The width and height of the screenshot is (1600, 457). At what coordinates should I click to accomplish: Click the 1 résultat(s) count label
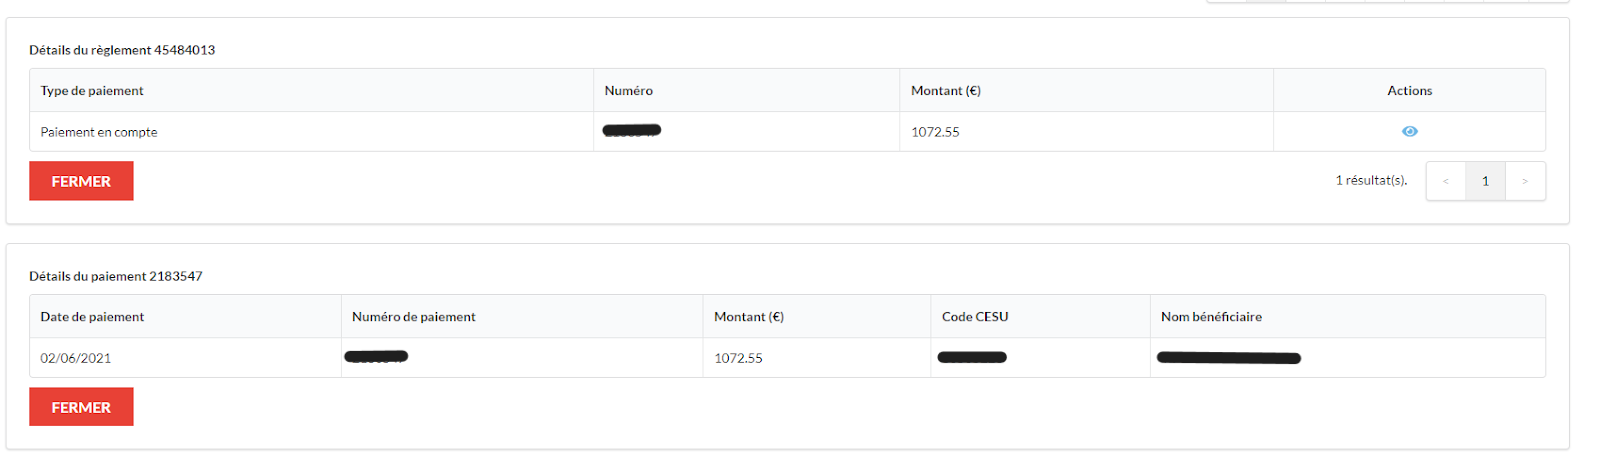1371,180
